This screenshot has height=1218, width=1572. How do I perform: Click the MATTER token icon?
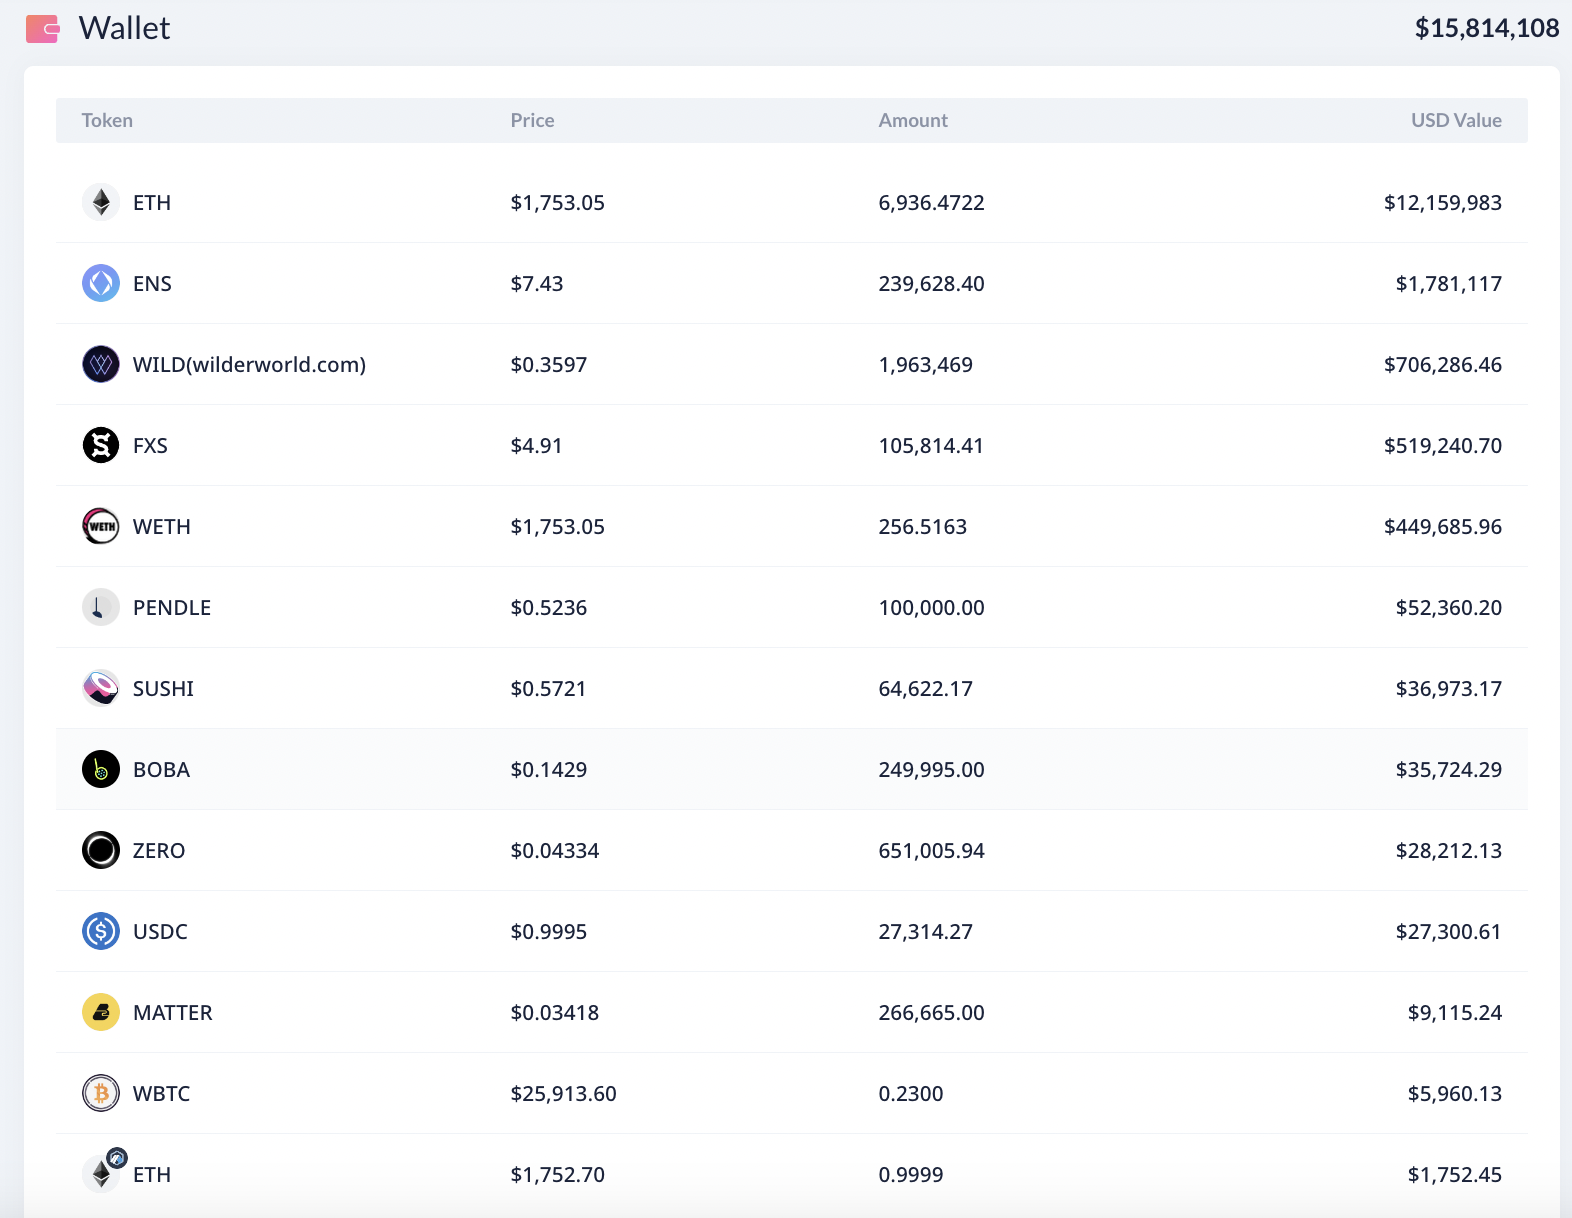tap(101, 1012)
